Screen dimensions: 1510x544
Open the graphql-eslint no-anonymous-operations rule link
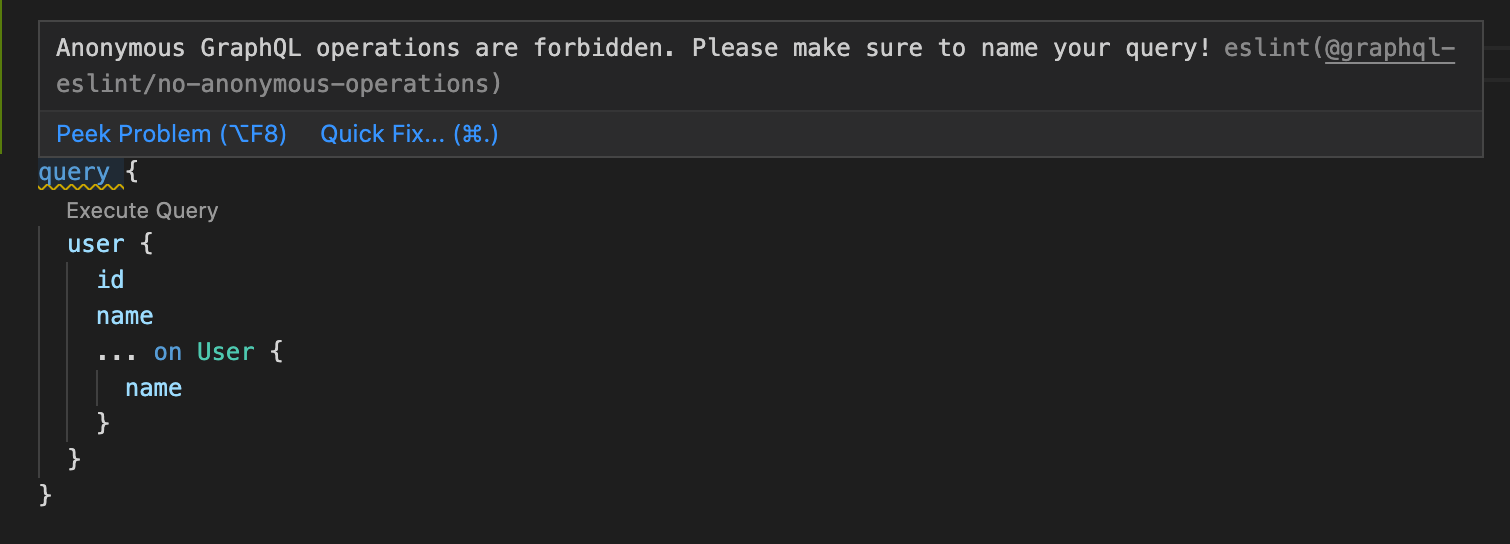click(x=1389, y=48)
